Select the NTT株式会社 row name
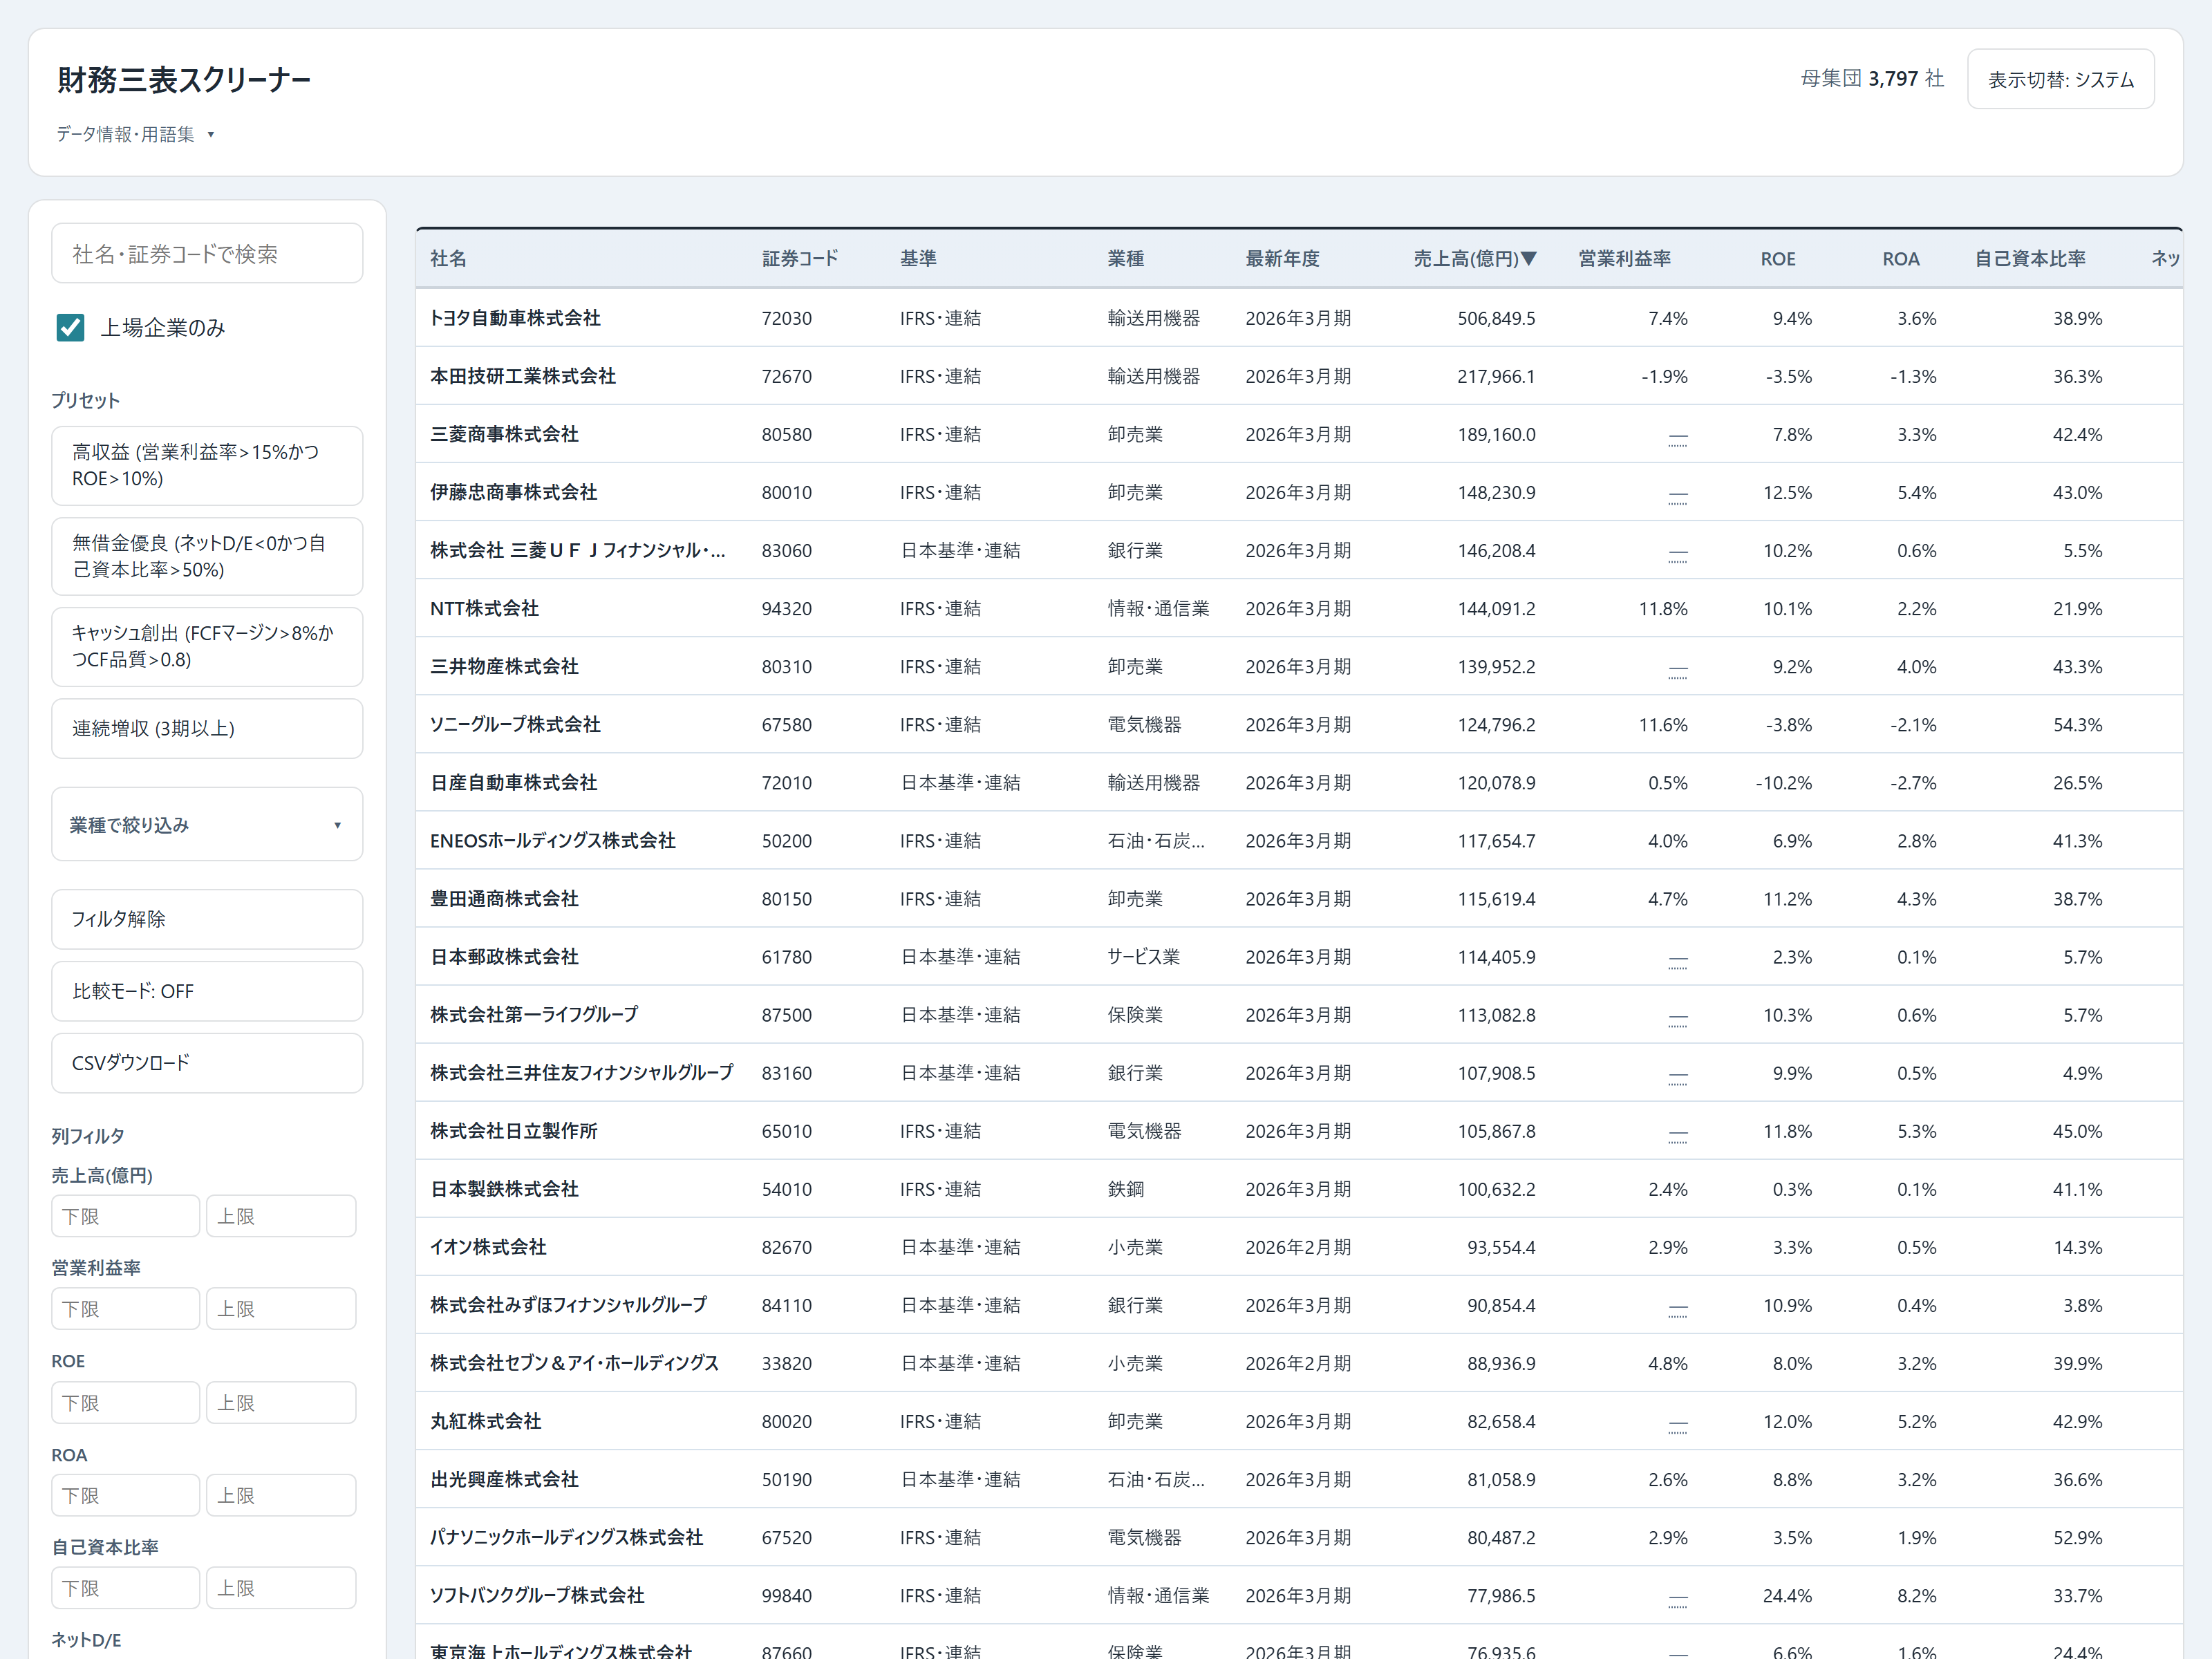 pos(485,608)
